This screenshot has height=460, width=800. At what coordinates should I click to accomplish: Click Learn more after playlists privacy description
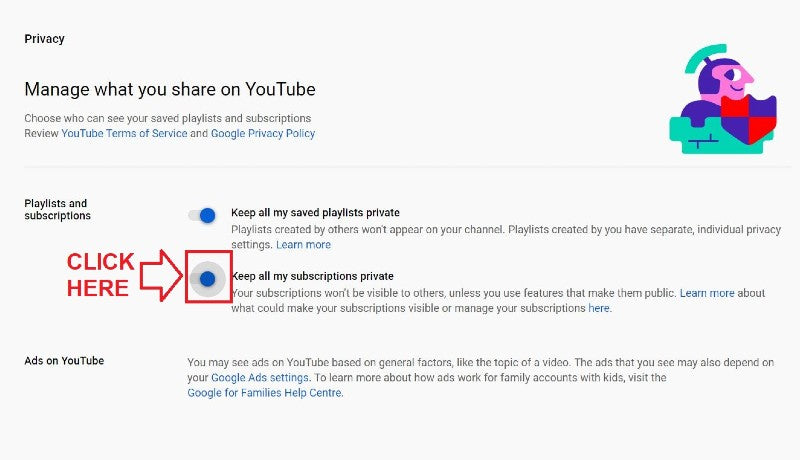click(303, 245)
